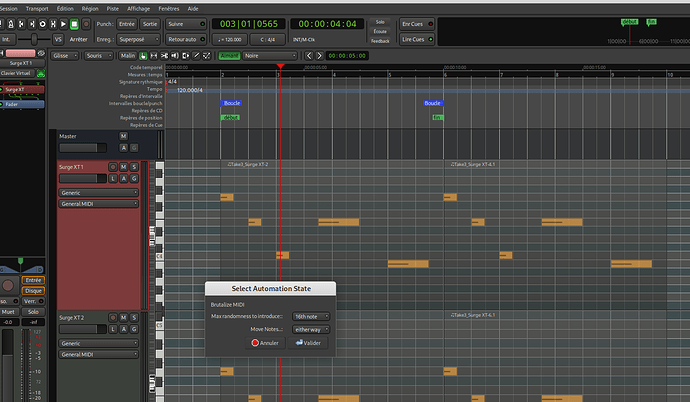Open the Move Notes either way dropdown
The width and height of the screenshot is (690, 402).
(311, 328)
